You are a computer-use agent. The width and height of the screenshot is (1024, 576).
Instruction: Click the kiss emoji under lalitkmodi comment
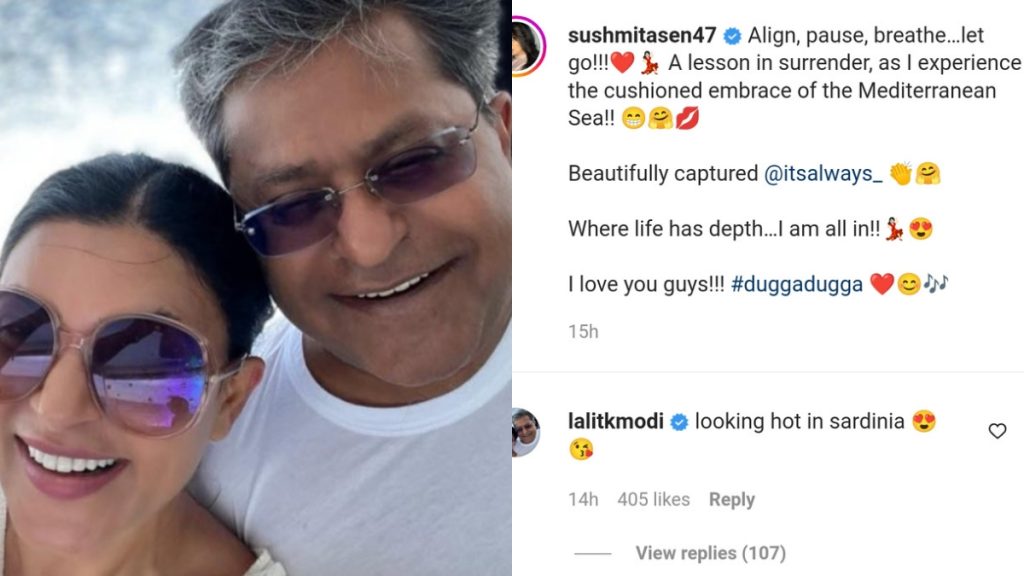coord(581,450)
